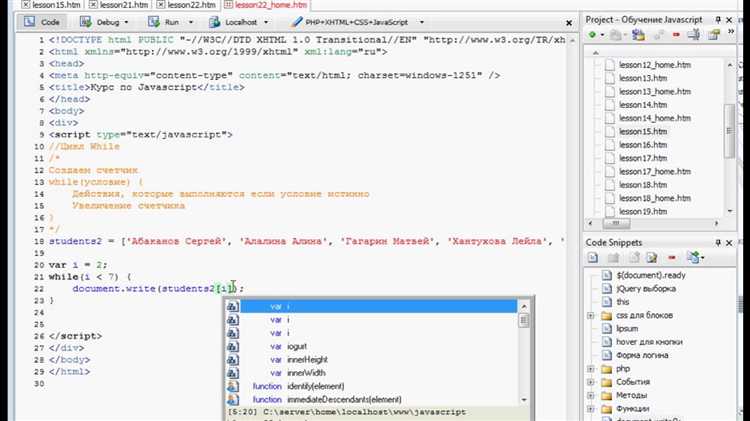Select the 'Форма логина' snippet
The image size is (750, 421).
(x=642, y=355)
